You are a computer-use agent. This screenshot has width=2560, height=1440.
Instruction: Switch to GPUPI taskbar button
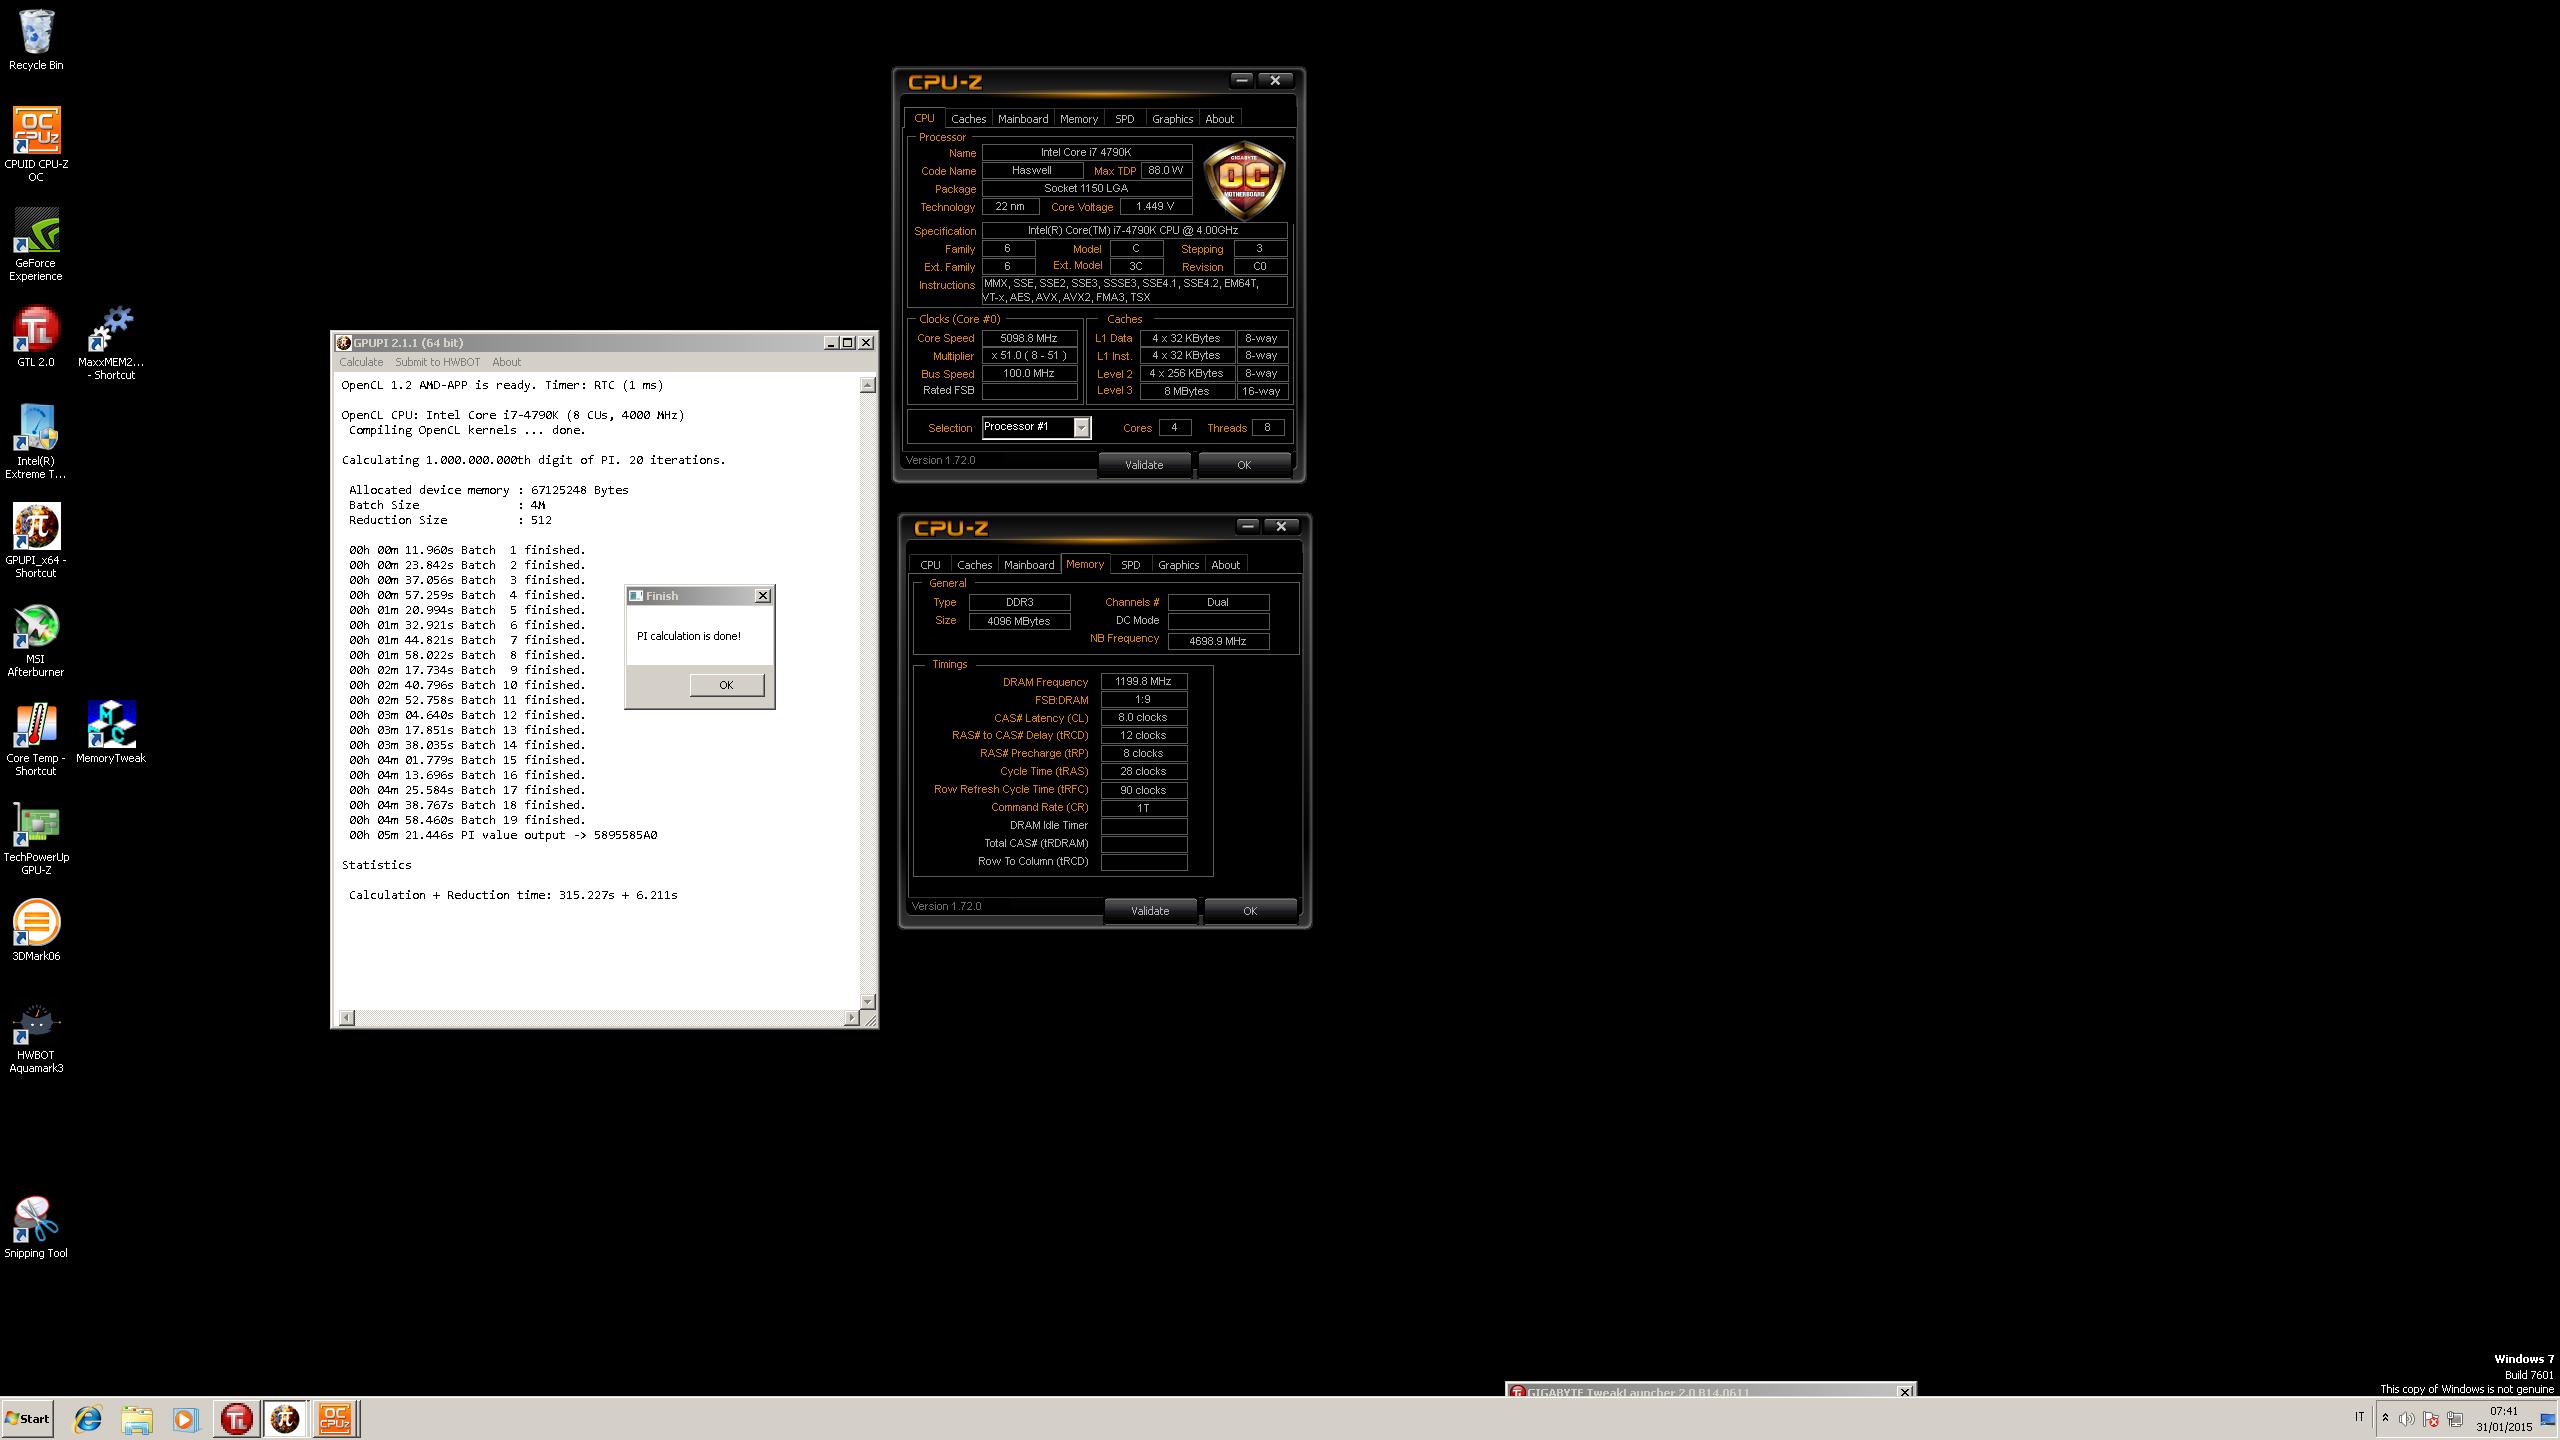[285, 1419]
